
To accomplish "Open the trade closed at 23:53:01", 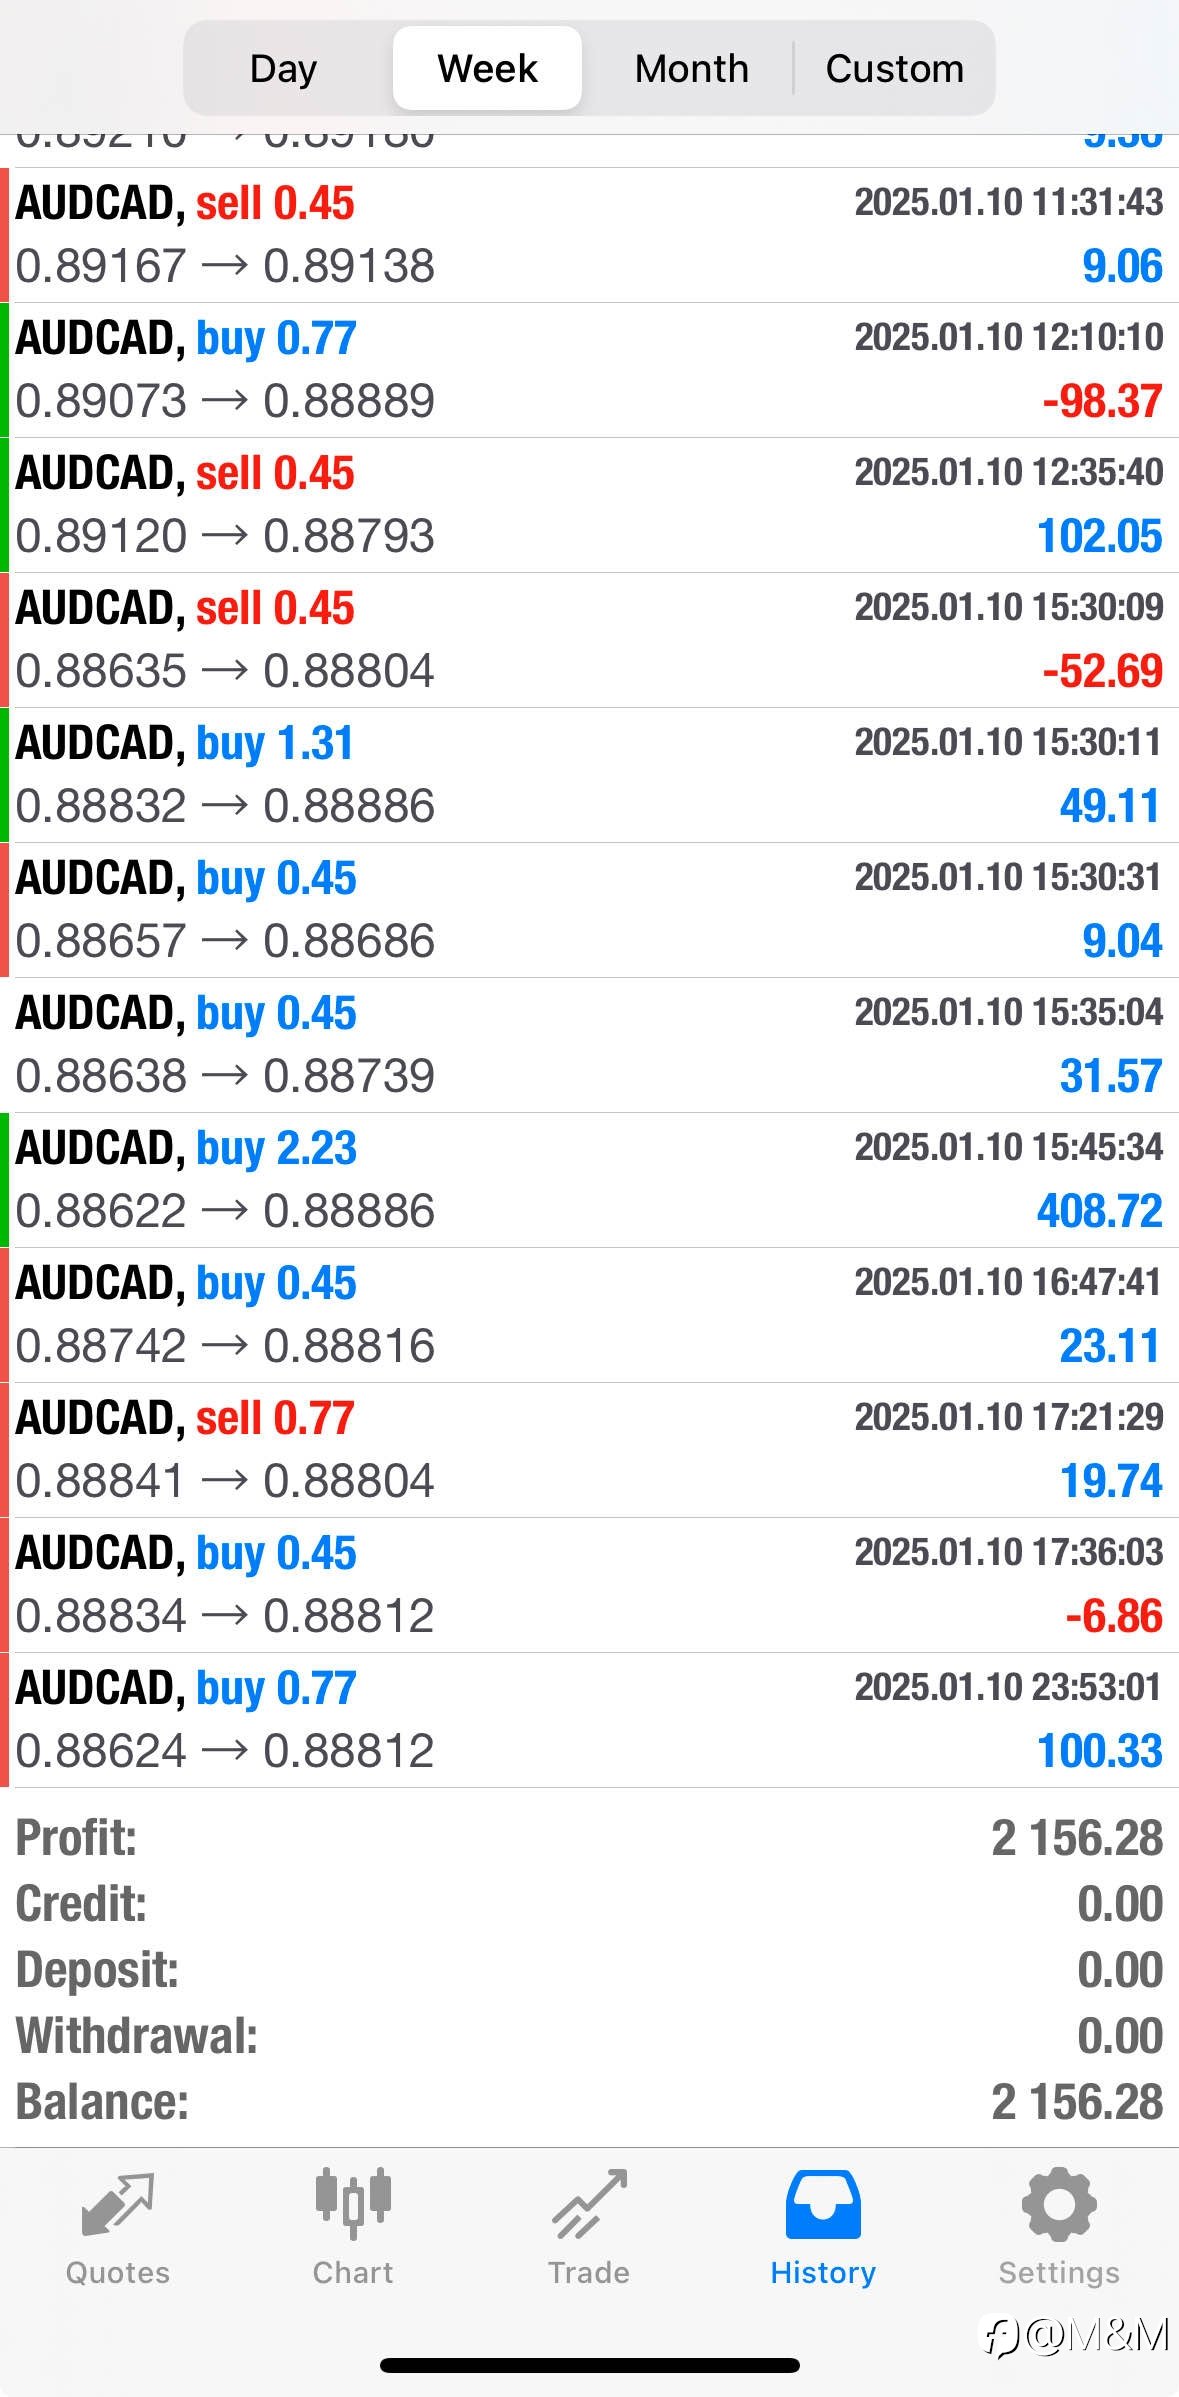I will 589,1720.
